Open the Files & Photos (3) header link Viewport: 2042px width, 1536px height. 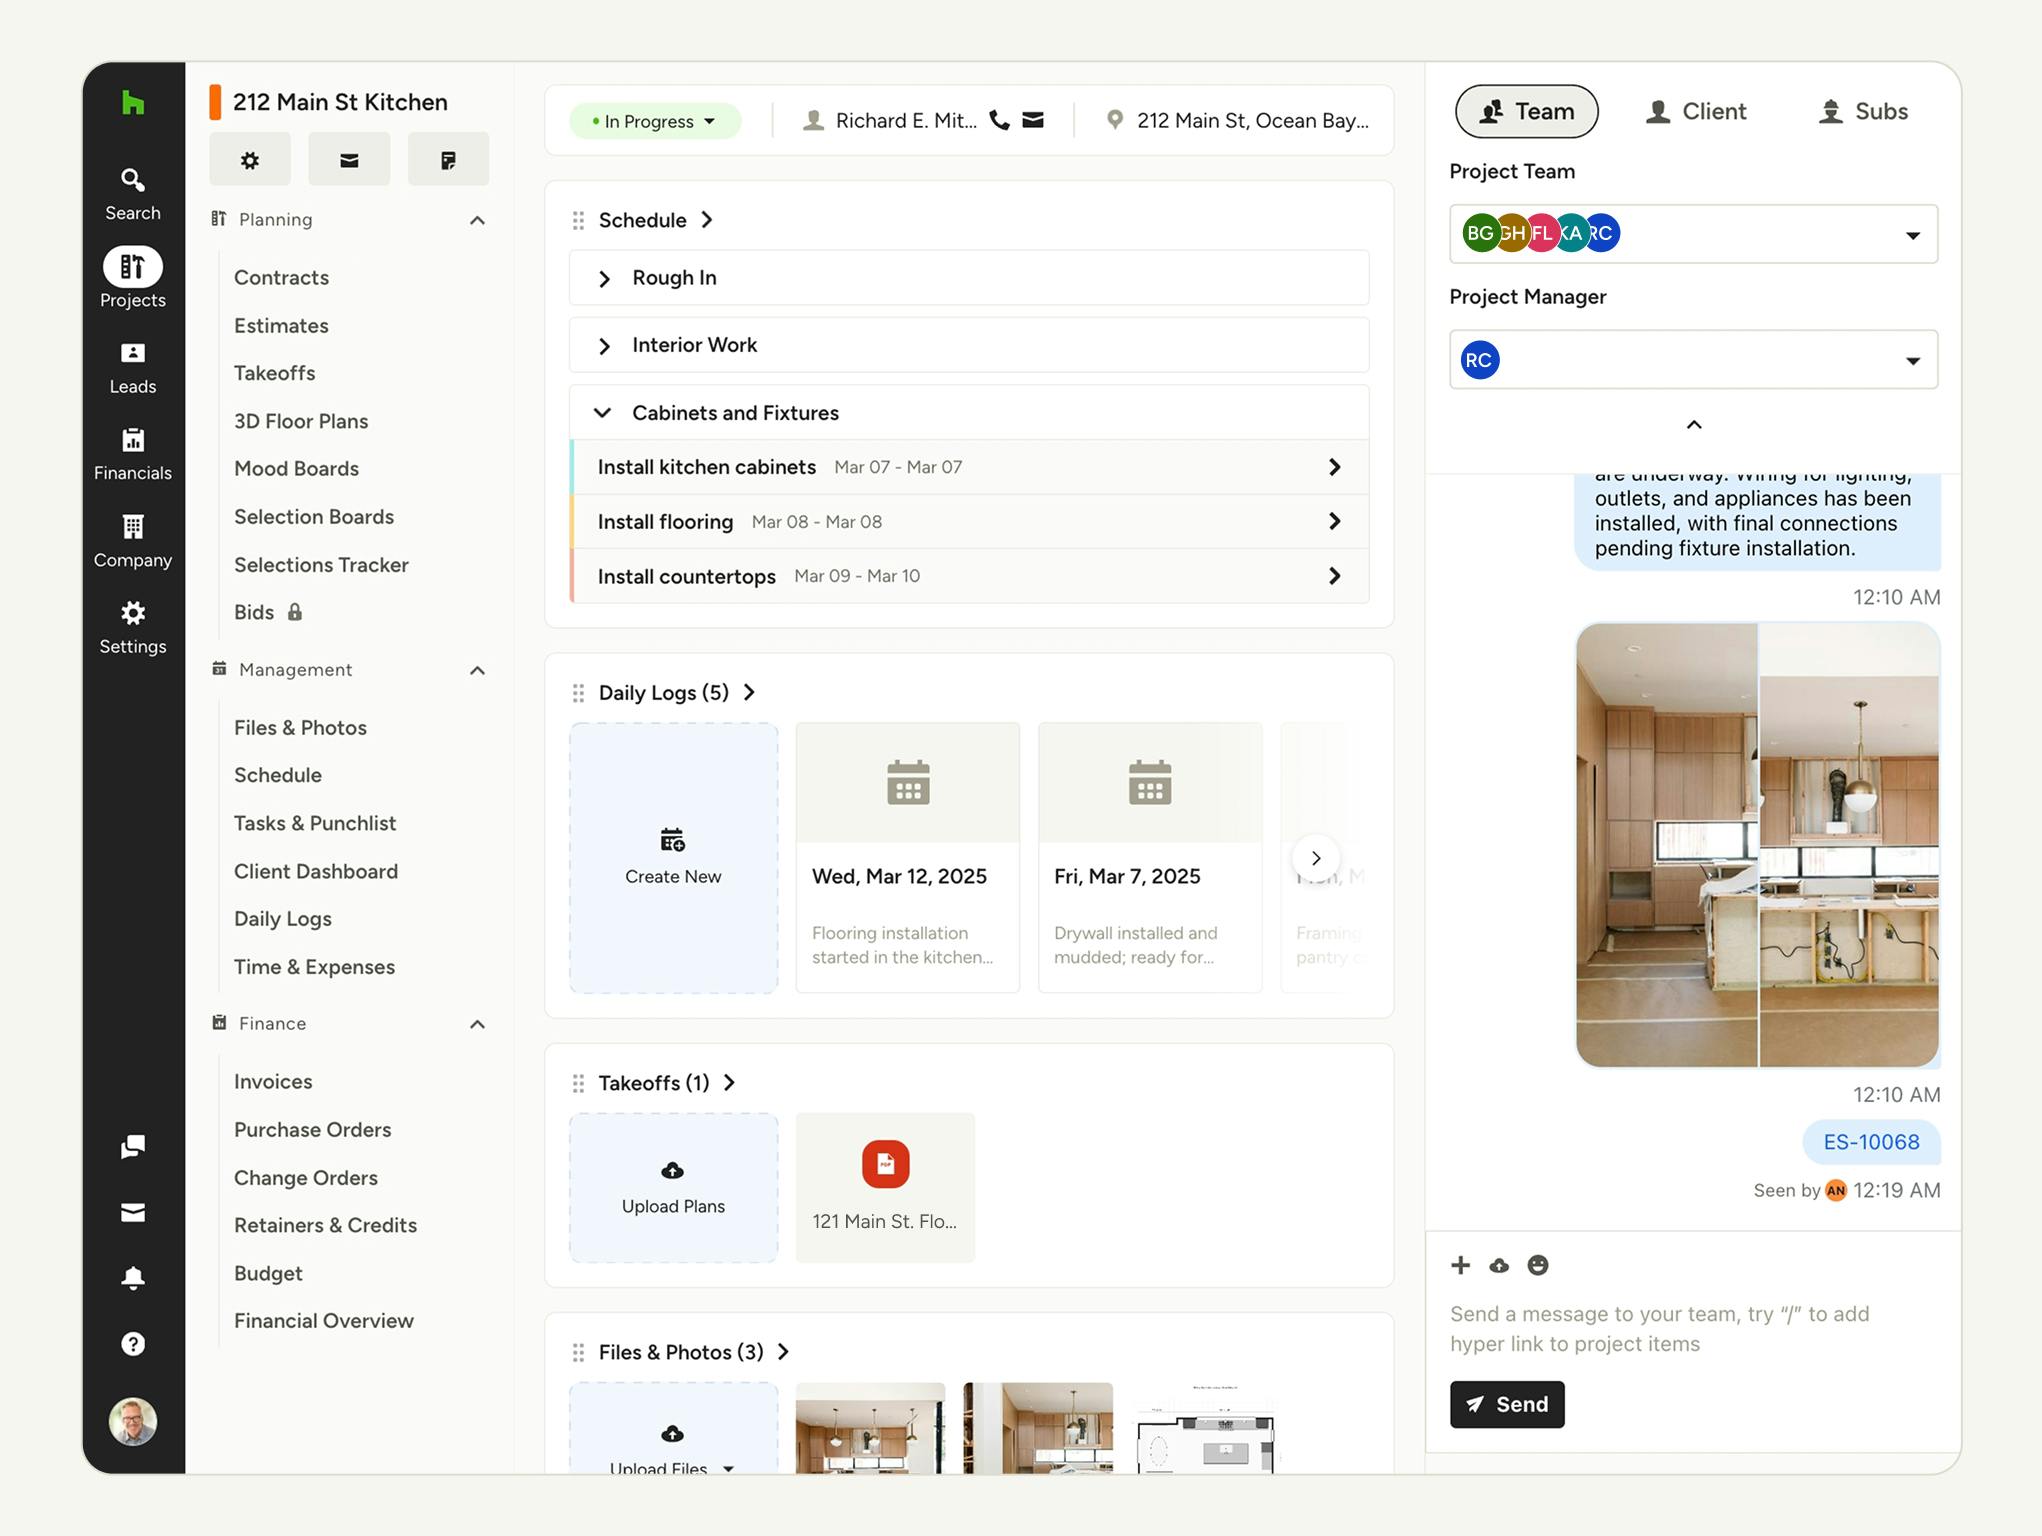694,1352
